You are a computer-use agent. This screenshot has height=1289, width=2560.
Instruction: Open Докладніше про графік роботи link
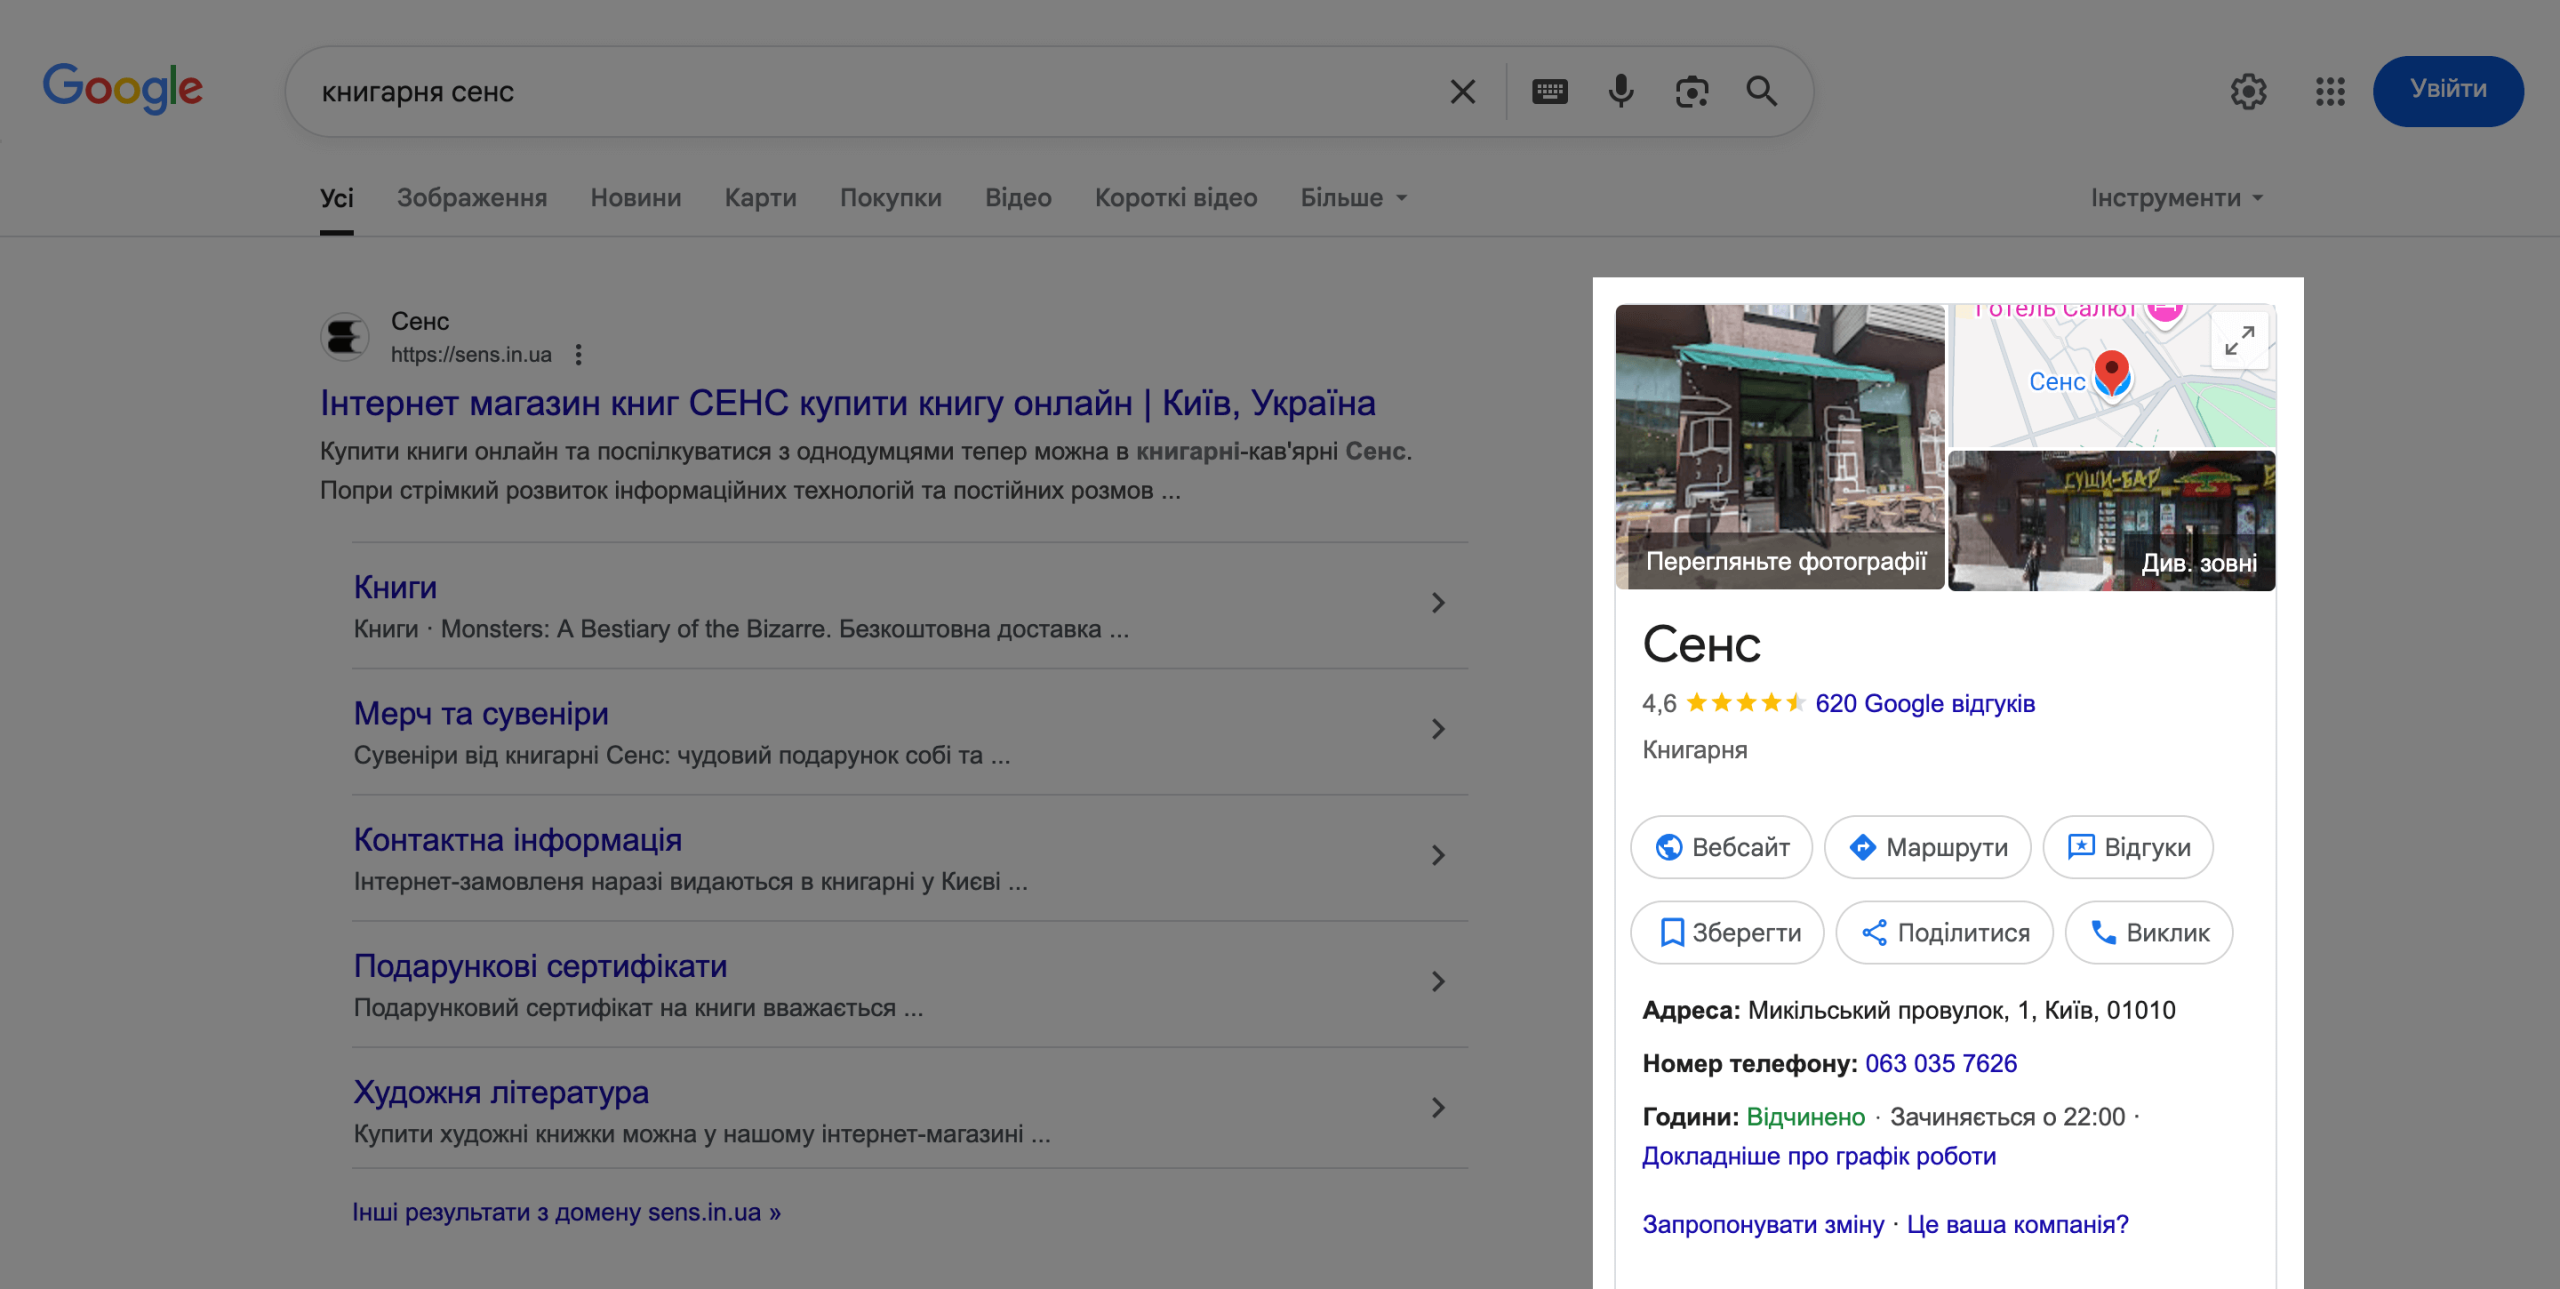1819,1156
